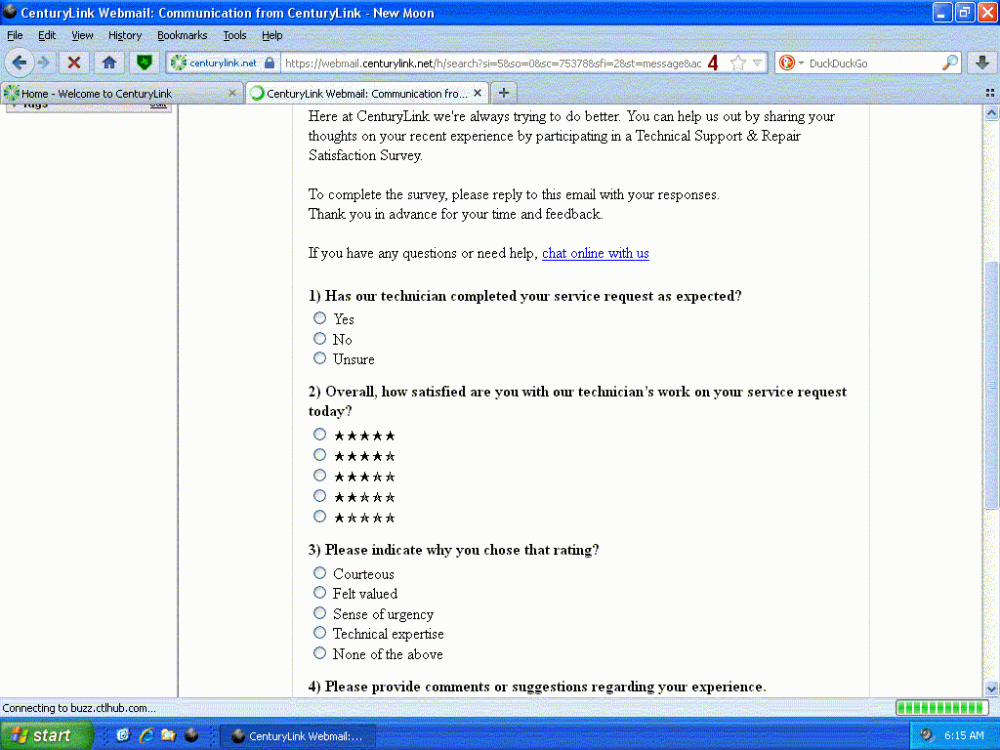Screen dimensions: 1000x750
Task: Select 'None of the above' option
Action: [x=320, y=653]
